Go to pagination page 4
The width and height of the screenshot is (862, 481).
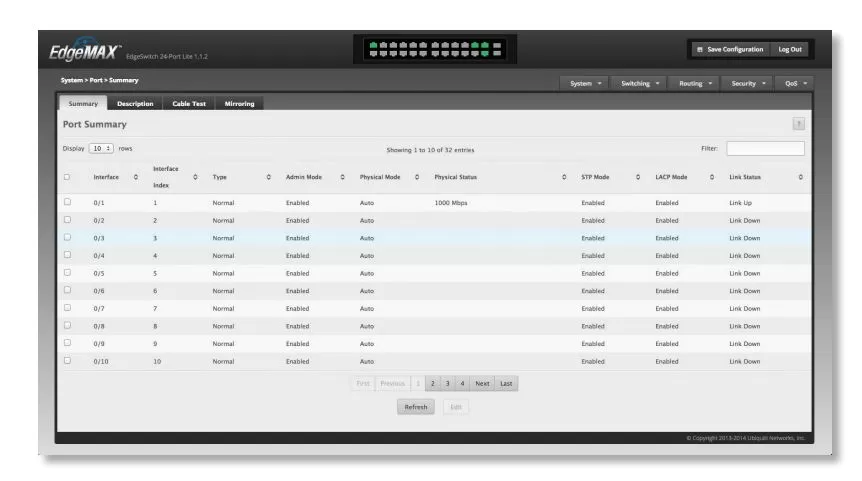pos(462,383)
